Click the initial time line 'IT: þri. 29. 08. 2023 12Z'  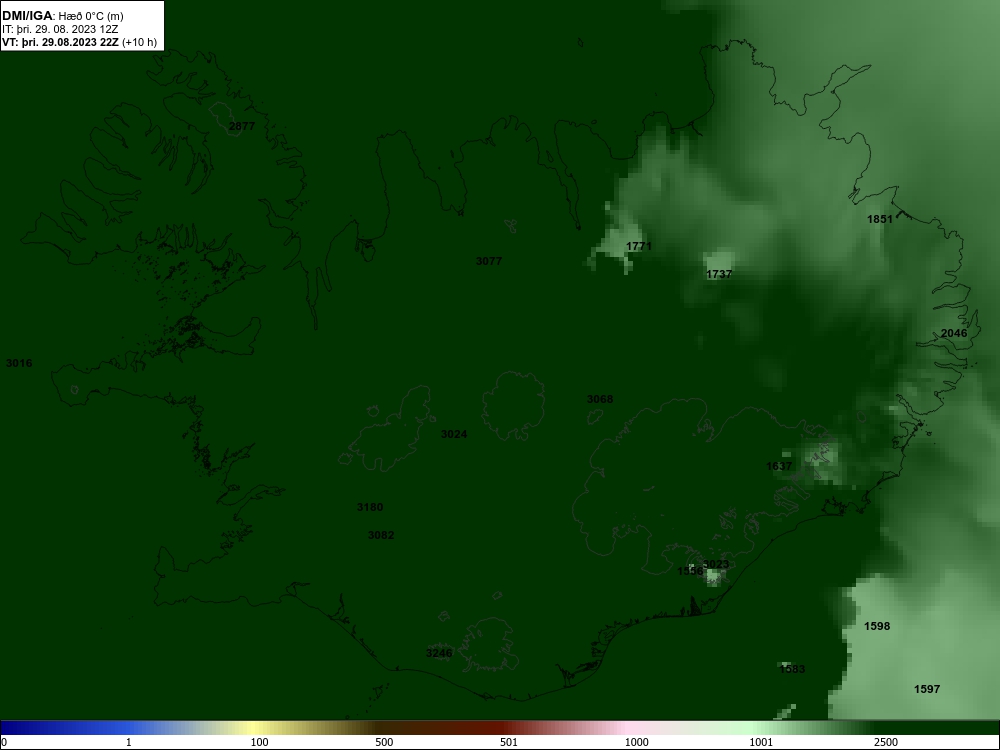[60, 29]
